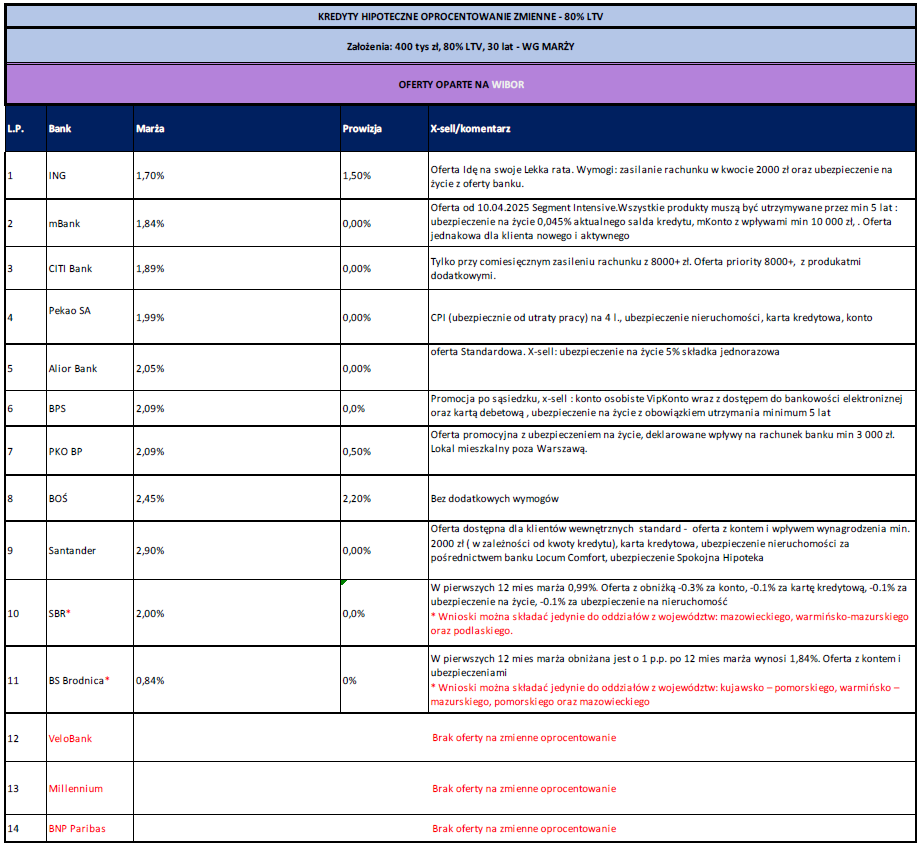Click BOŚ's 2,20% commission cell

[357, 498]
